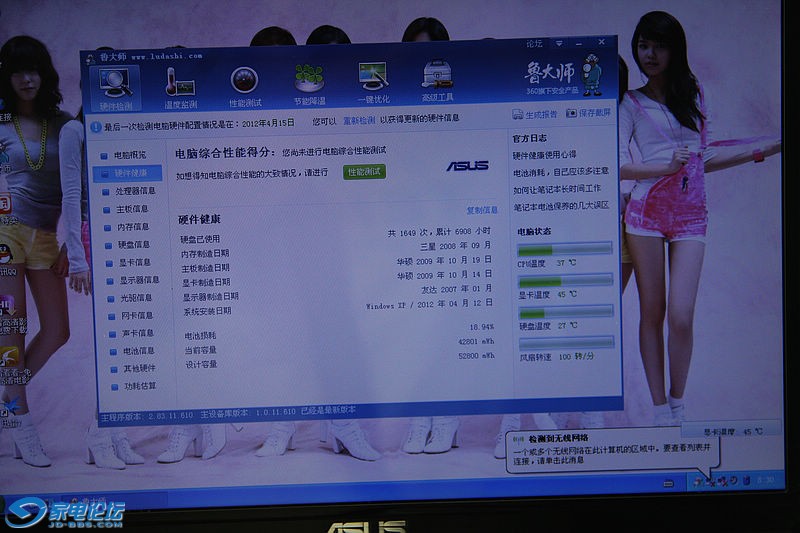Open the 节能降温 energy saving icon

click(309, 85)
